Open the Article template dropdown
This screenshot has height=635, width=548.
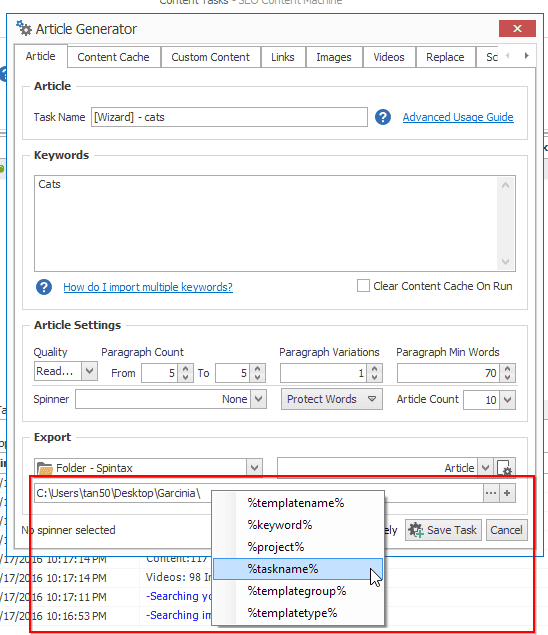485,468
